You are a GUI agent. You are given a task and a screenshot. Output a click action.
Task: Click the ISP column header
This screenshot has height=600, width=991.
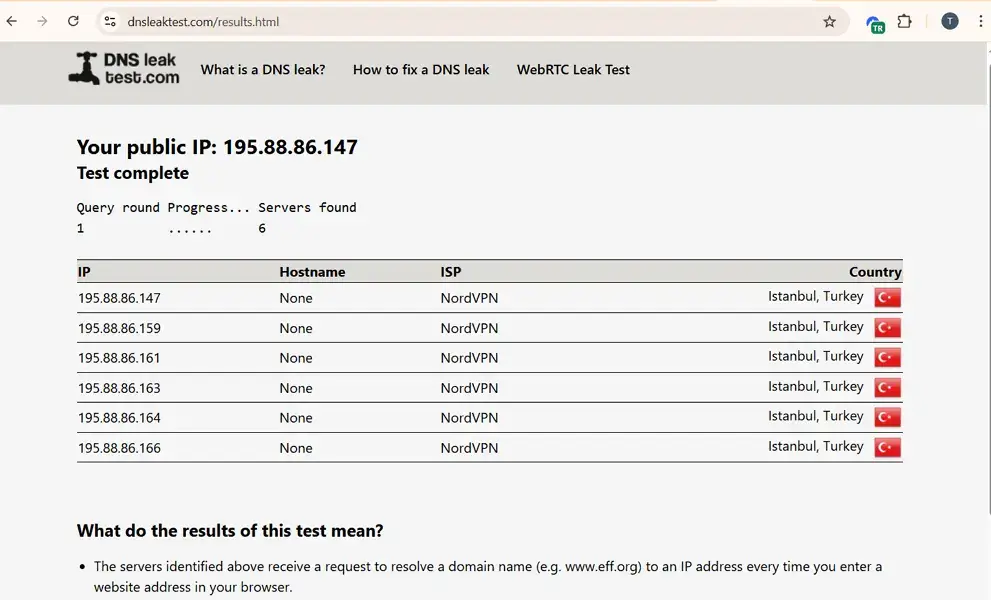(x=451, y=272)
